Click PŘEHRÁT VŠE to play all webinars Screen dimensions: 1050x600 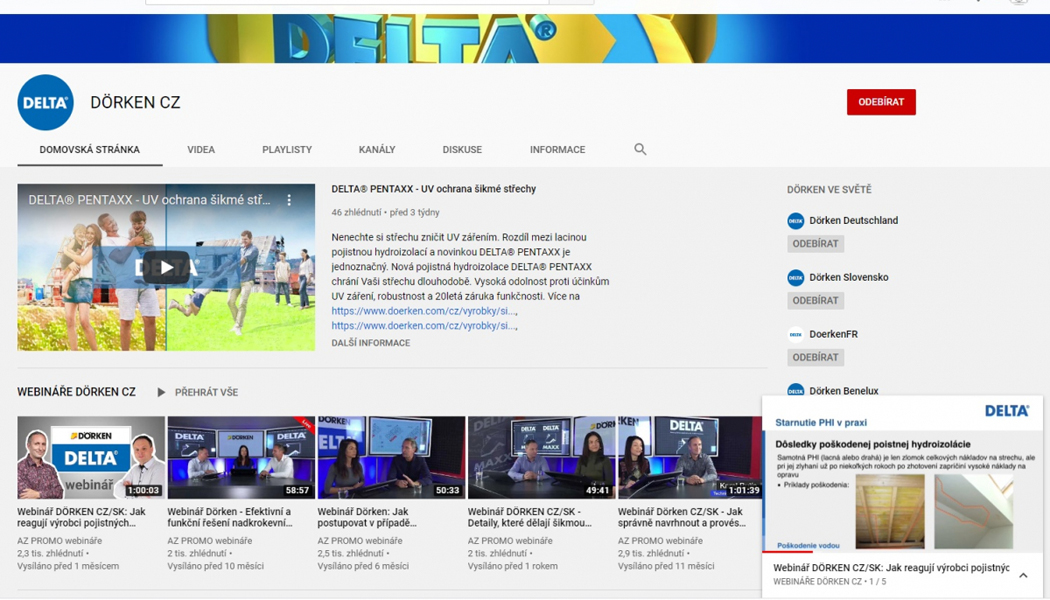[206, 392]
